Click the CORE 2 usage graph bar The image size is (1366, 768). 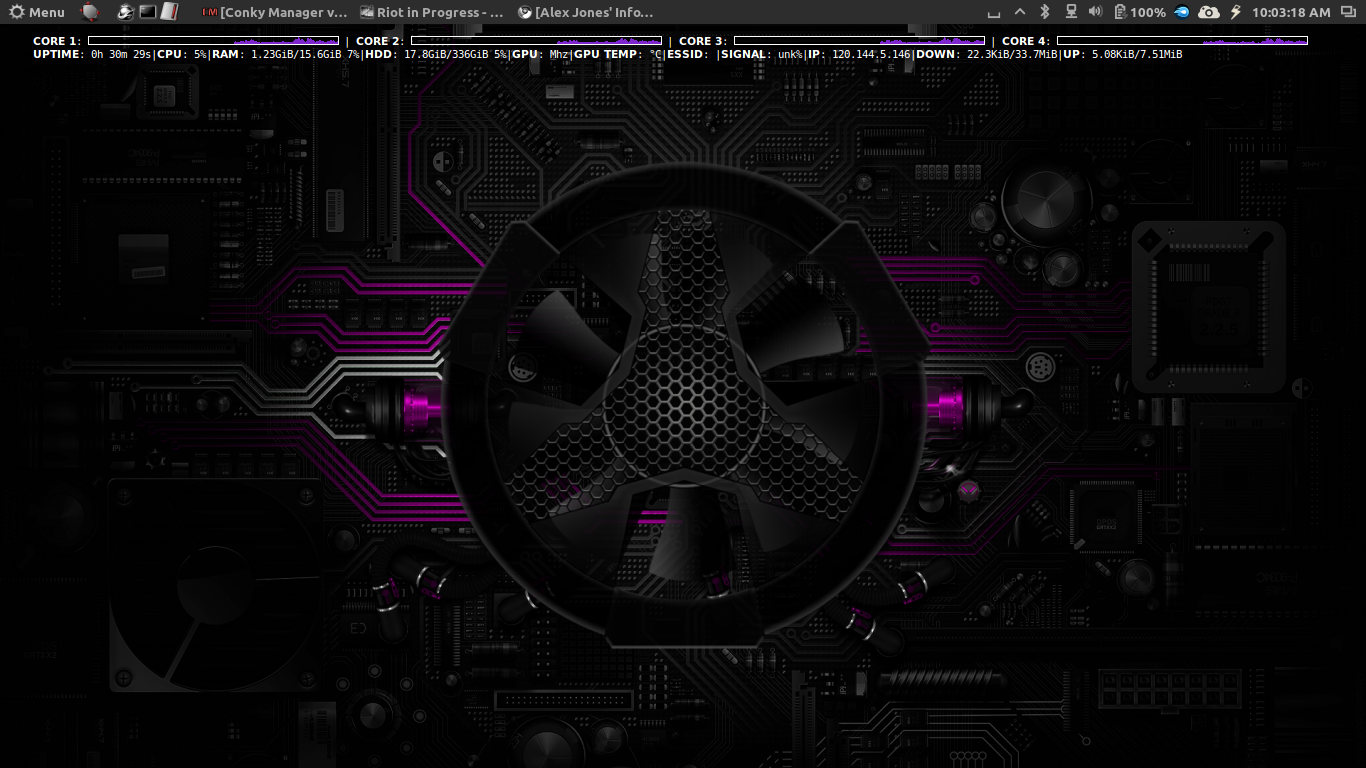(536, 41)
